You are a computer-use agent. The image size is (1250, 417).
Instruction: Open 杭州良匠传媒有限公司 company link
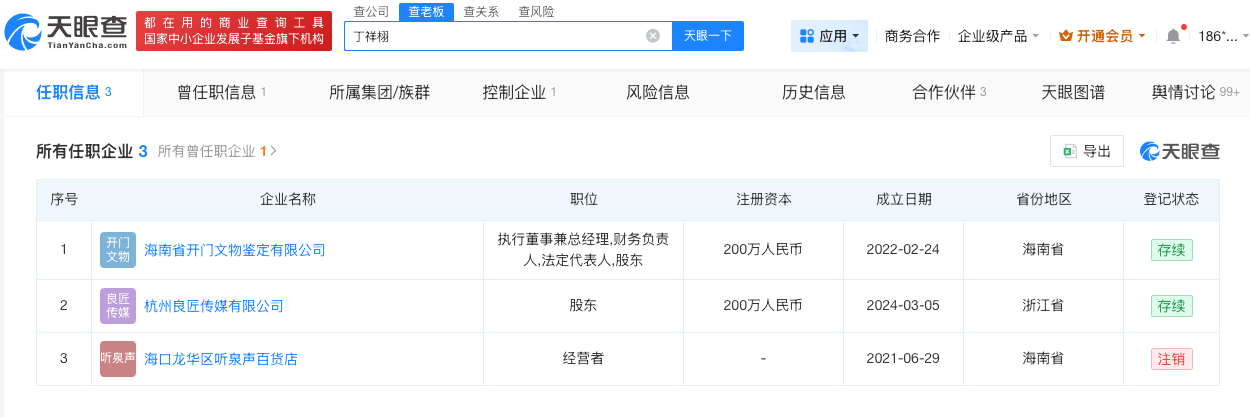[214, 306]
